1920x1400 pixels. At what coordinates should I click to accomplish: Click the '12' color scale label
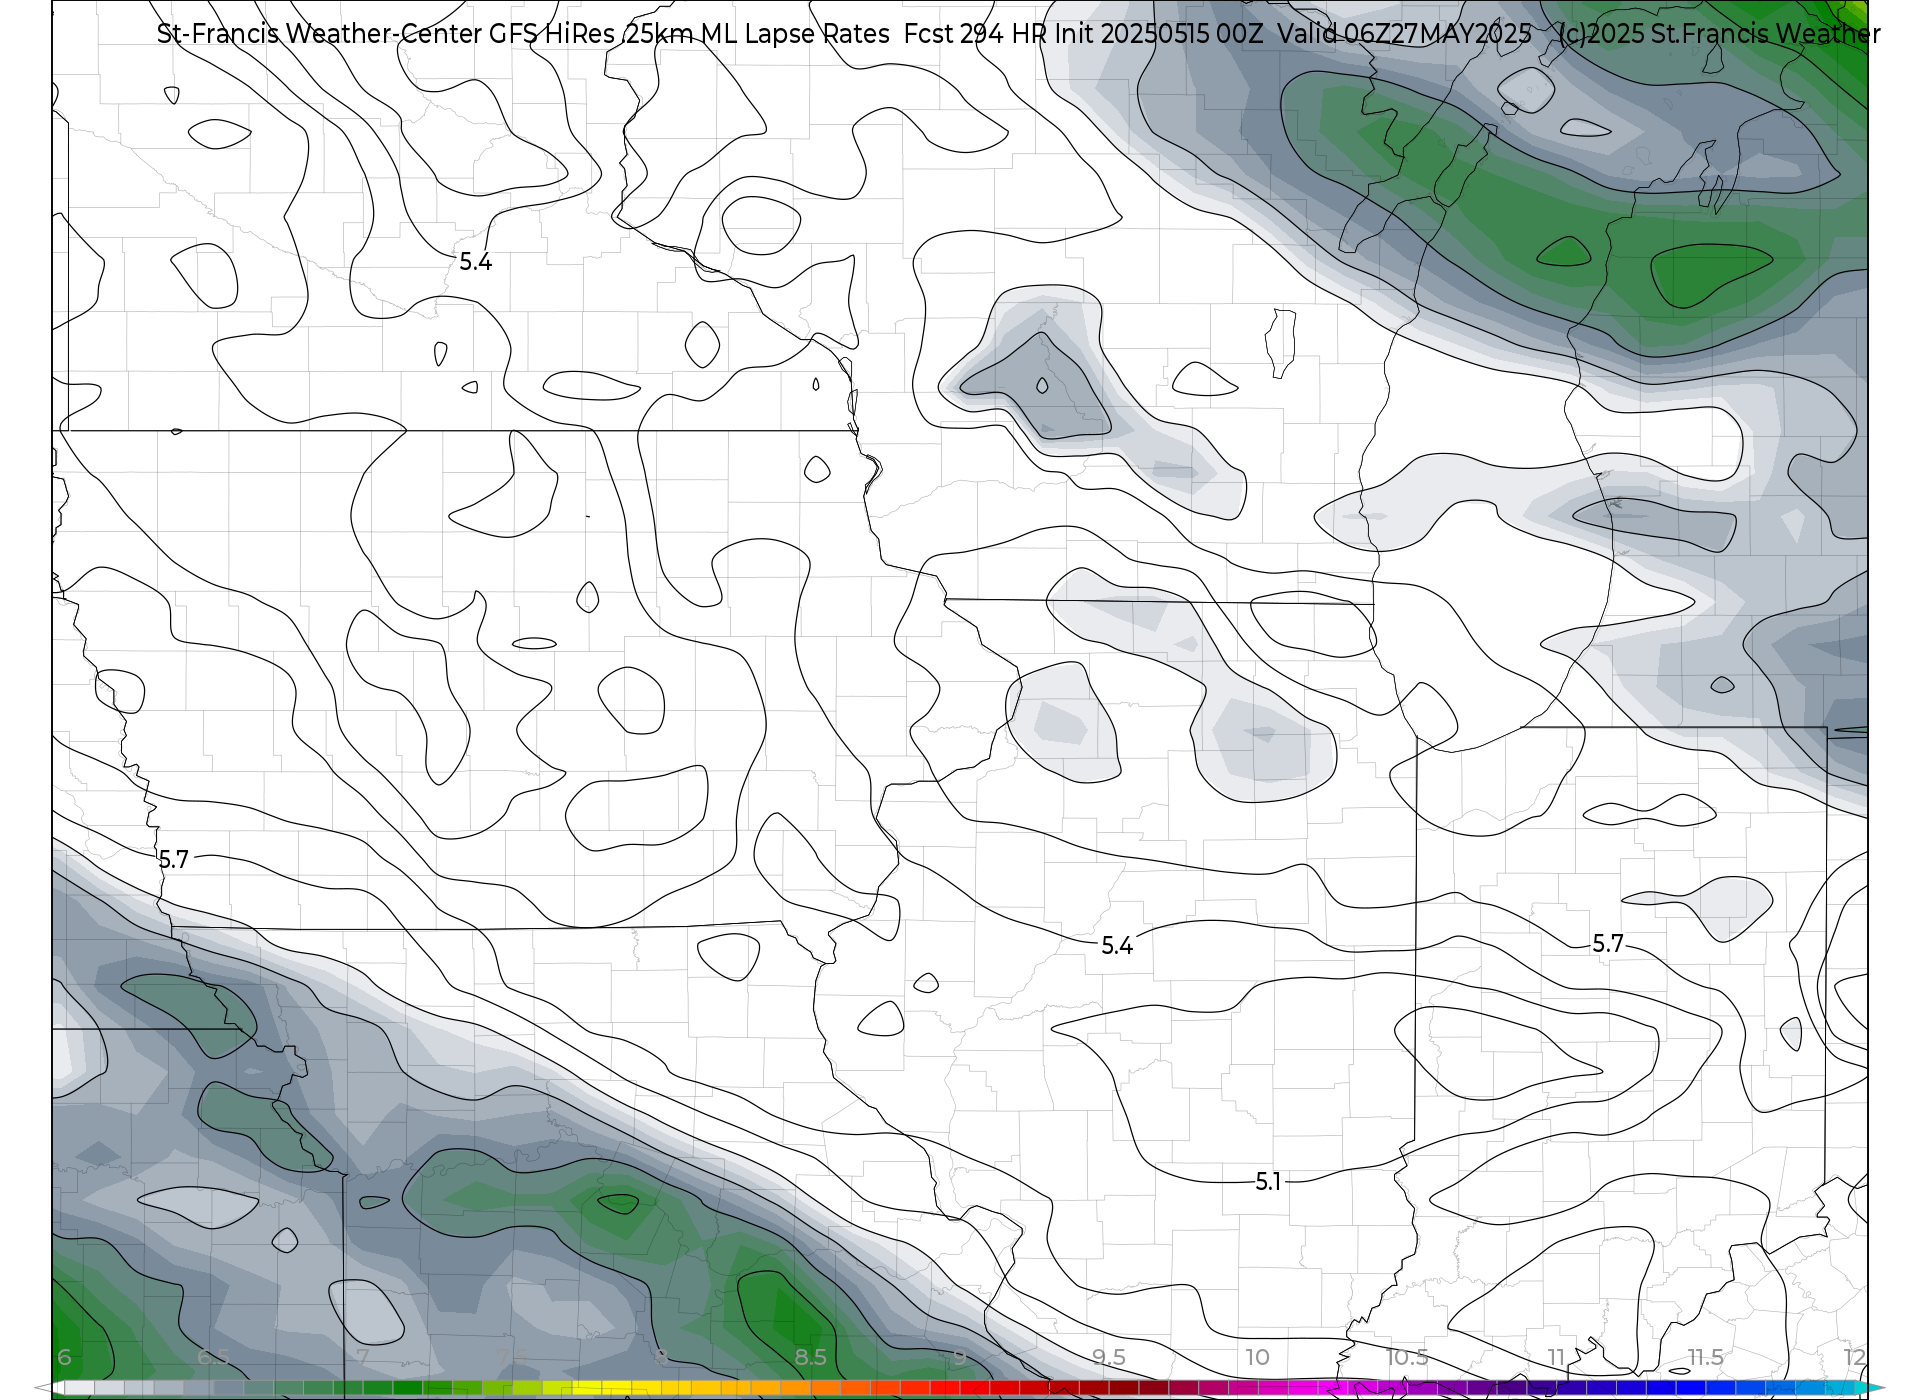tap(1854, 1357)
